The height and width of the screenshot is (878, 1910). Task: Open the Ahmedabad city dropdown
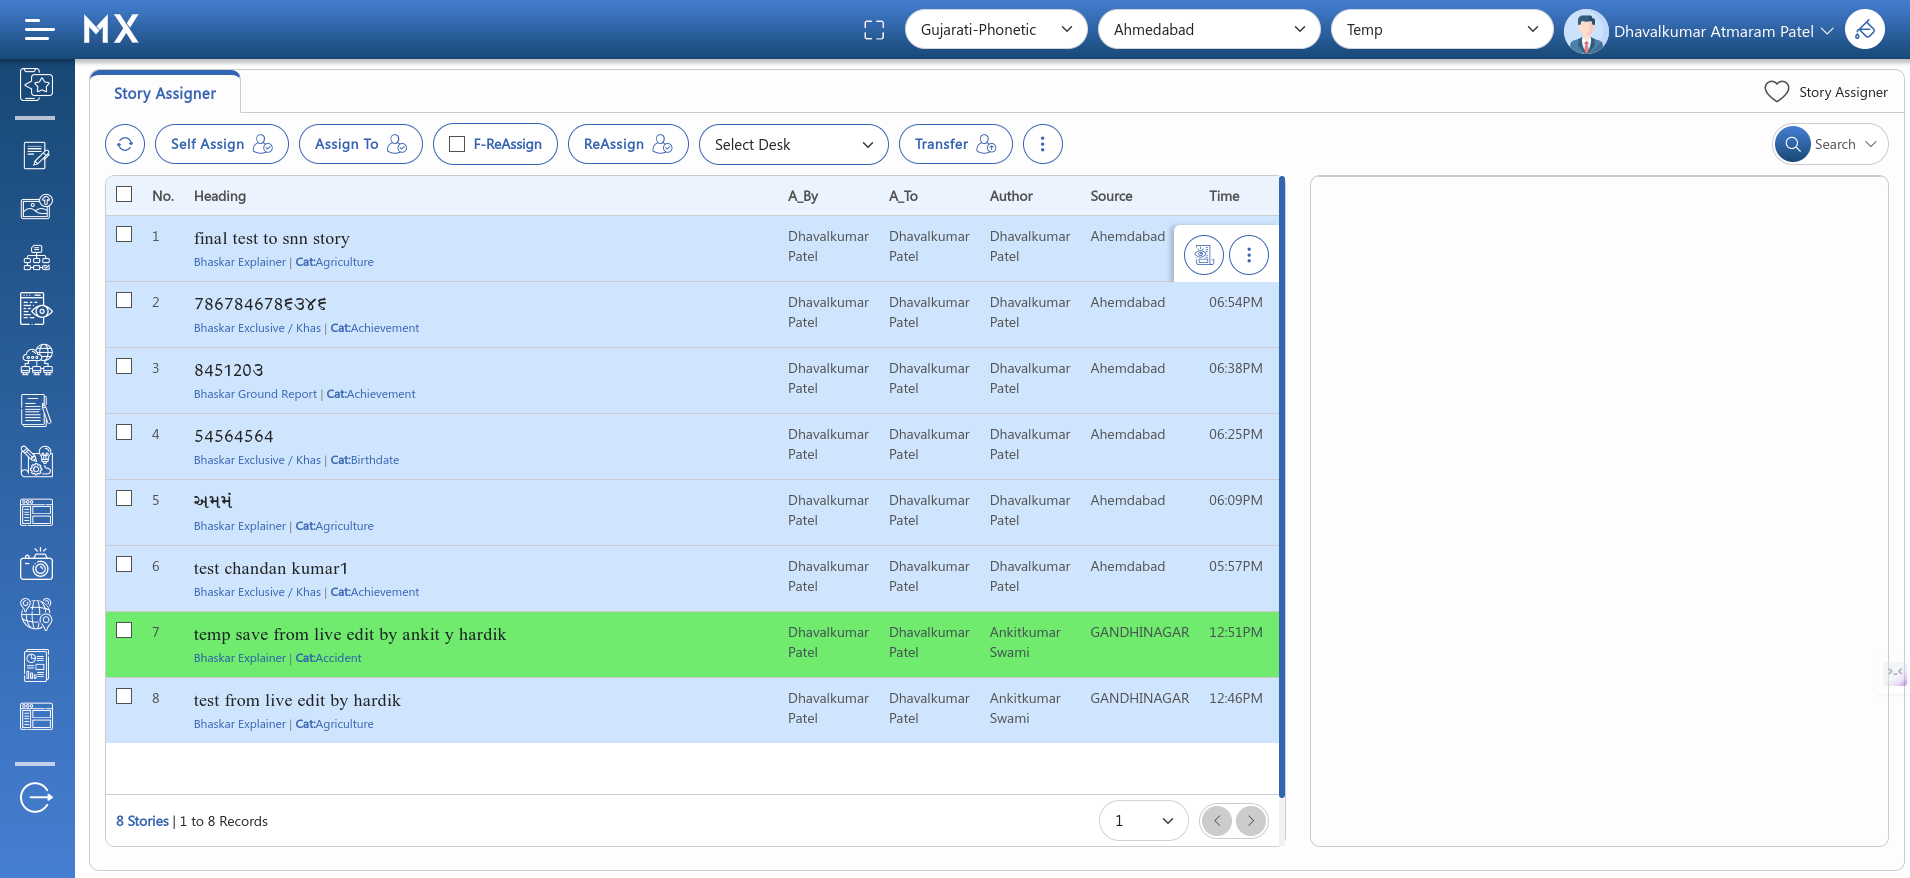click(1208, 30)
